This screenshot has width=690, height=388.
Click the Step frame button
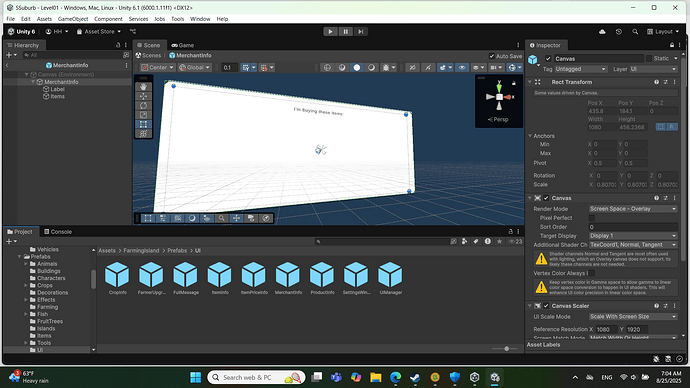[360, 32]
